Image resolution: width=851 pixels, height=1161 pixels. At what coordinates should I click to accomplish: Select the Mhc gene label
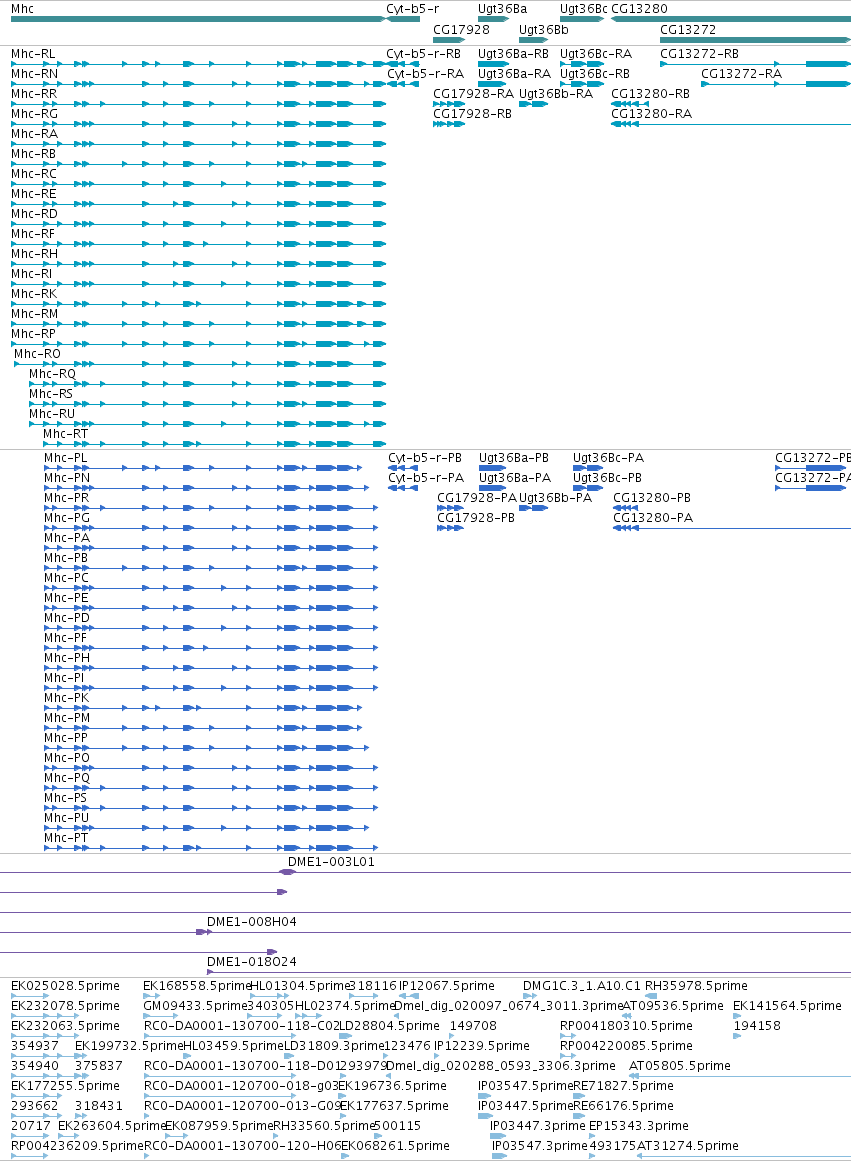[22, 9]
